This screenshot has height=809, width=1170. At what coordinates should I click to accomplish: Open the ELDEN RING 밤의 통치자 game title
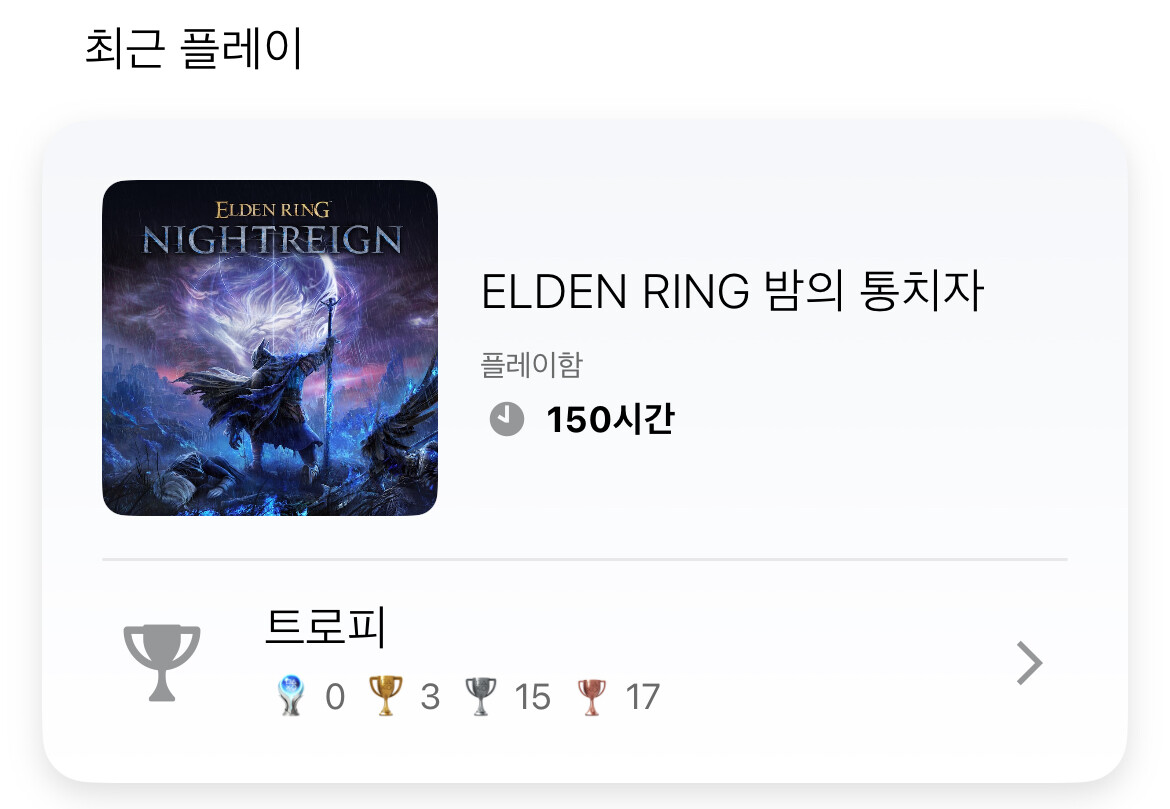tap(733, 291)
